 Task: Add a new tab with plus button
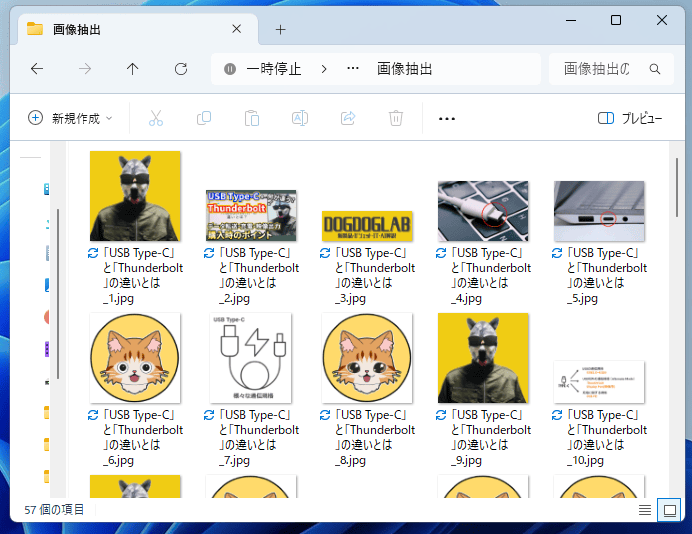click(281, 29)
